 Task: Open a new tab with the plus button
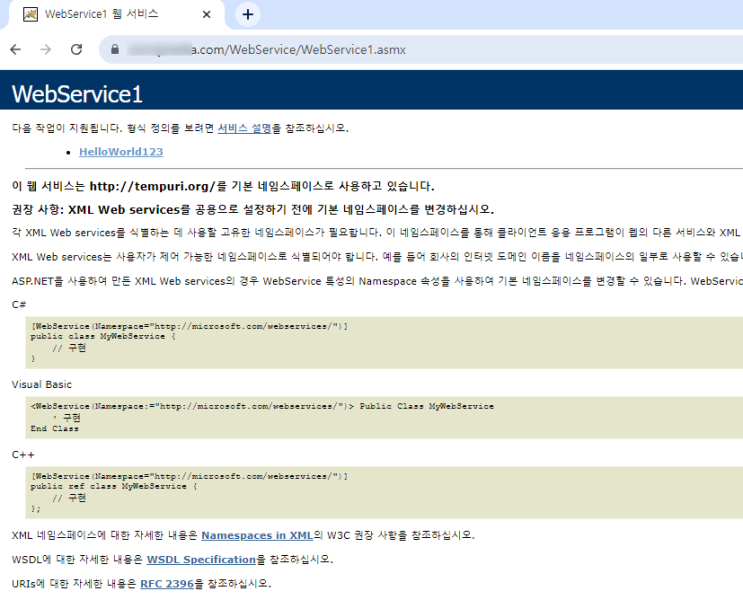click(x=247, y=15)
